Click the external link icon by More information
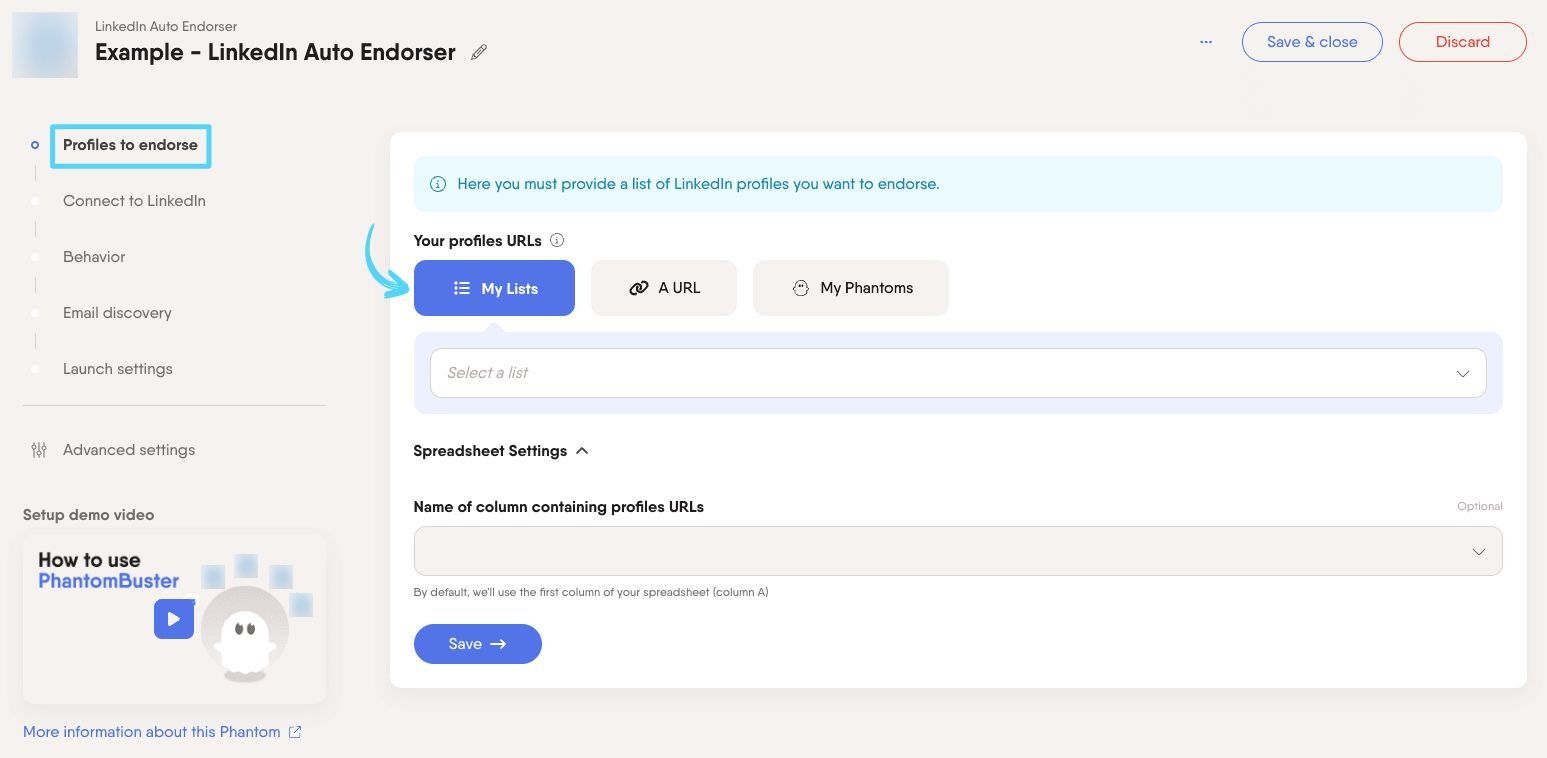Viewport: 1547px width, 758px height. coord(295,732)
